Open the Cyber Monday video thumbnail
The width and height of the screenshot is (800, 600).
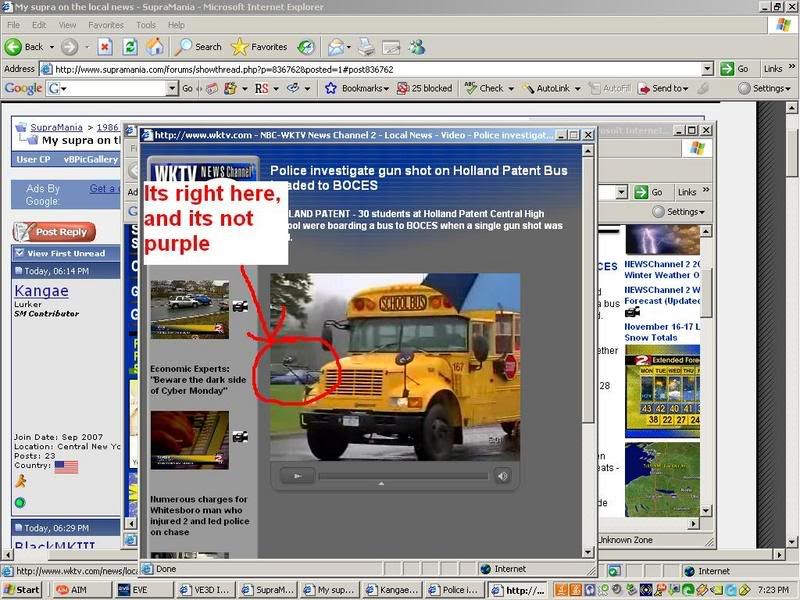(190, 440)
